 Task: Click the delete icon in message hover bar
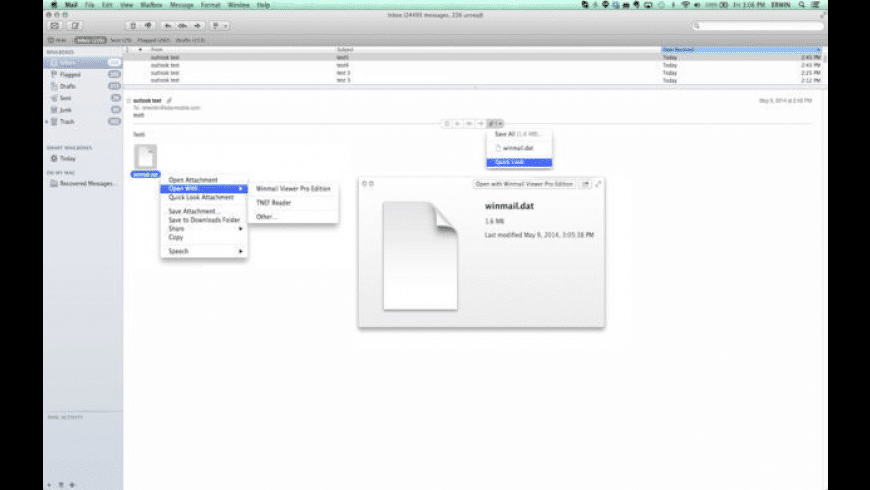(x=447, y=124)
